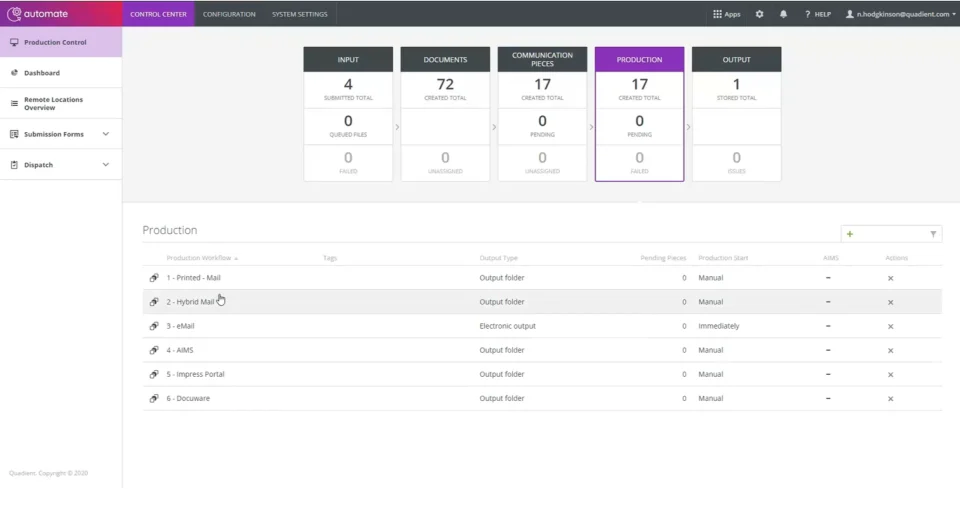Select the Input status card

click(x=348, y=114)
